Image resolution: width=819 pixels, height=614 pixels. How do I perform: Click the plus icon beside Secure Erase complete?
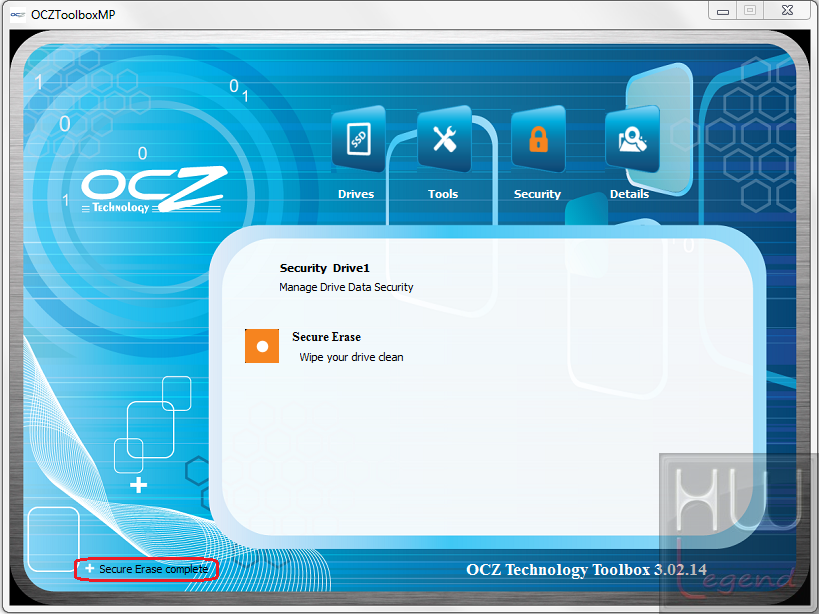click(89, 568)
